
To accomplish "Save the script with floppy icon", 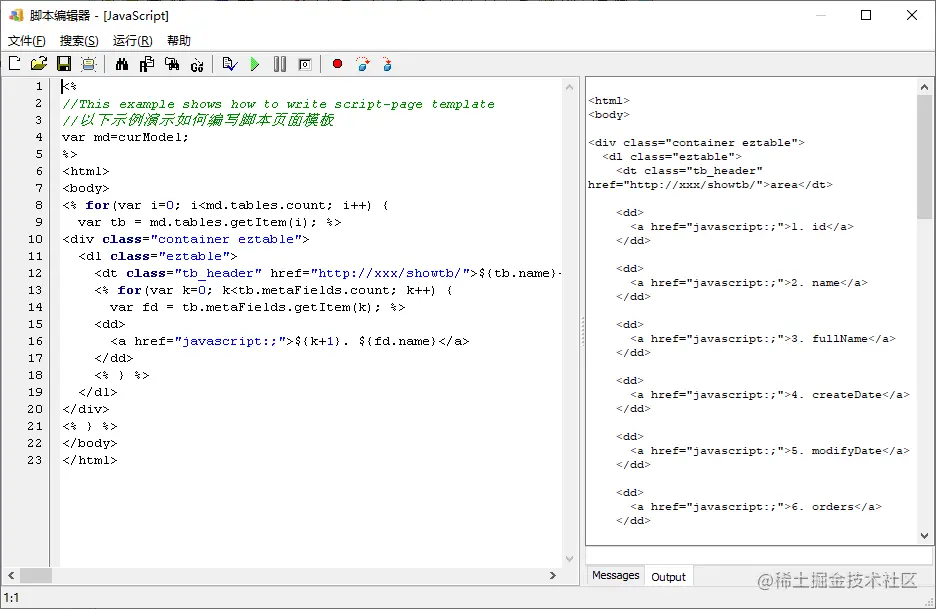I will [x=64, y=64].
